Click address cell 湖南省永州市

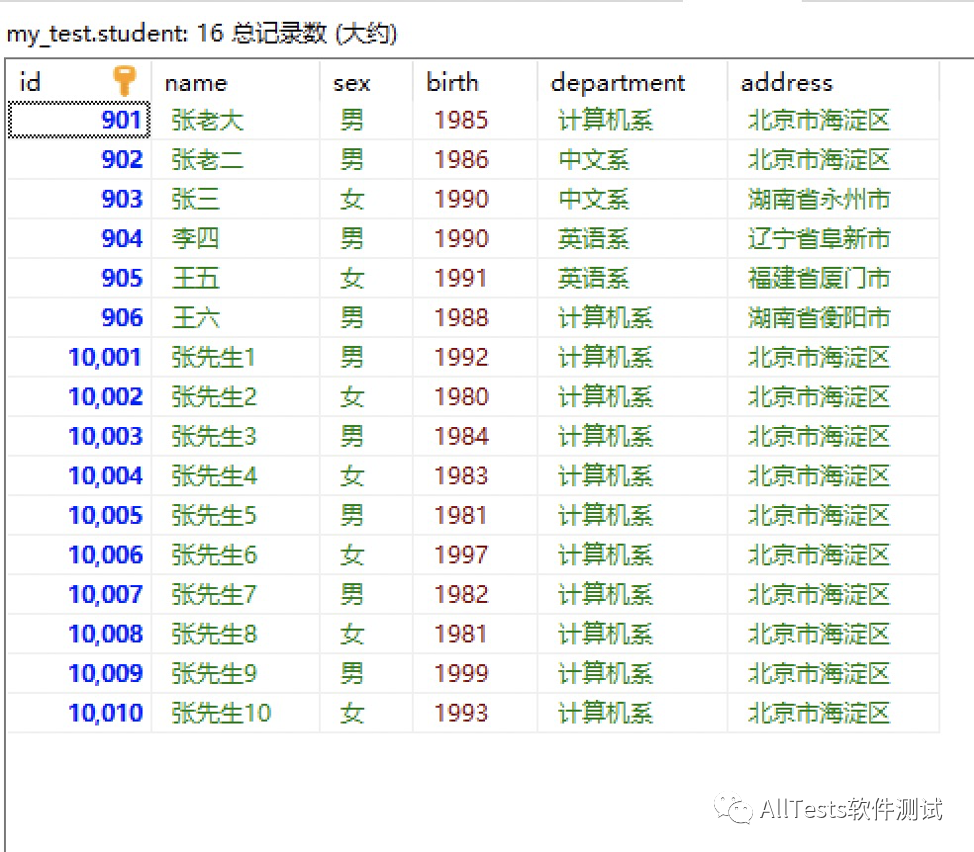point(833,199)
